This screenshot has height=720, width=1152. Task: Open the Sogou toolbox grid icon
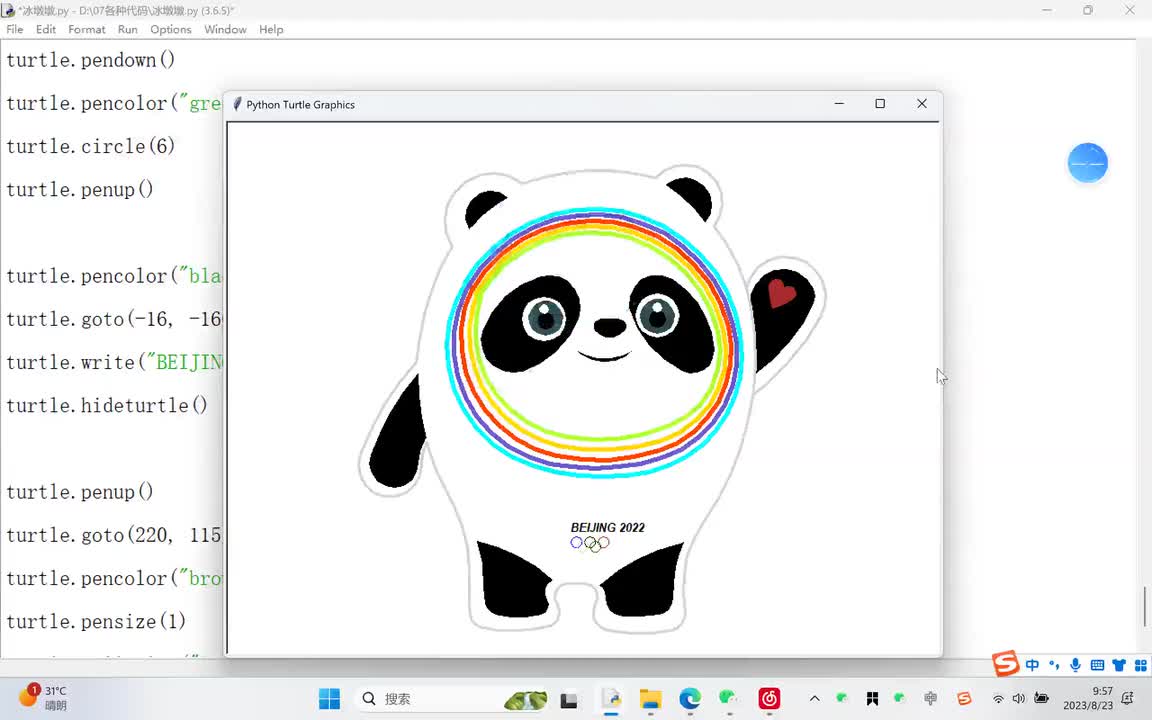click(1140, 666)
